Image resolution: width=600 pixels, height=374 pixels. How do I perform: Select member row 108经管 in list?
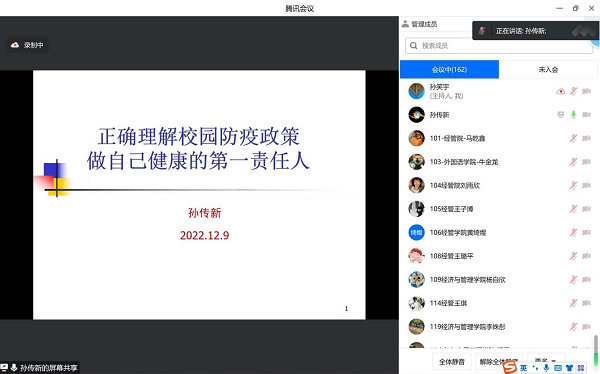(x=499, y=256)
